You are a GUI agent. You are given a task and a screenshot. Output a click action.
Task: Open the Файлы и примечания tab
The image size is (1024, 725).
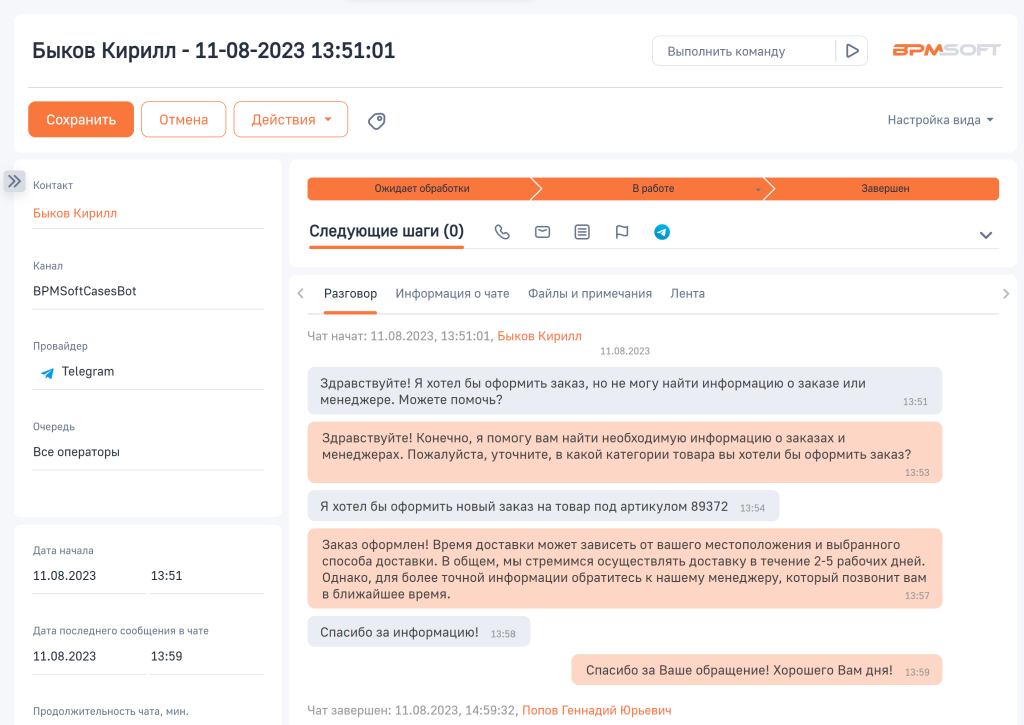point(590,294)
